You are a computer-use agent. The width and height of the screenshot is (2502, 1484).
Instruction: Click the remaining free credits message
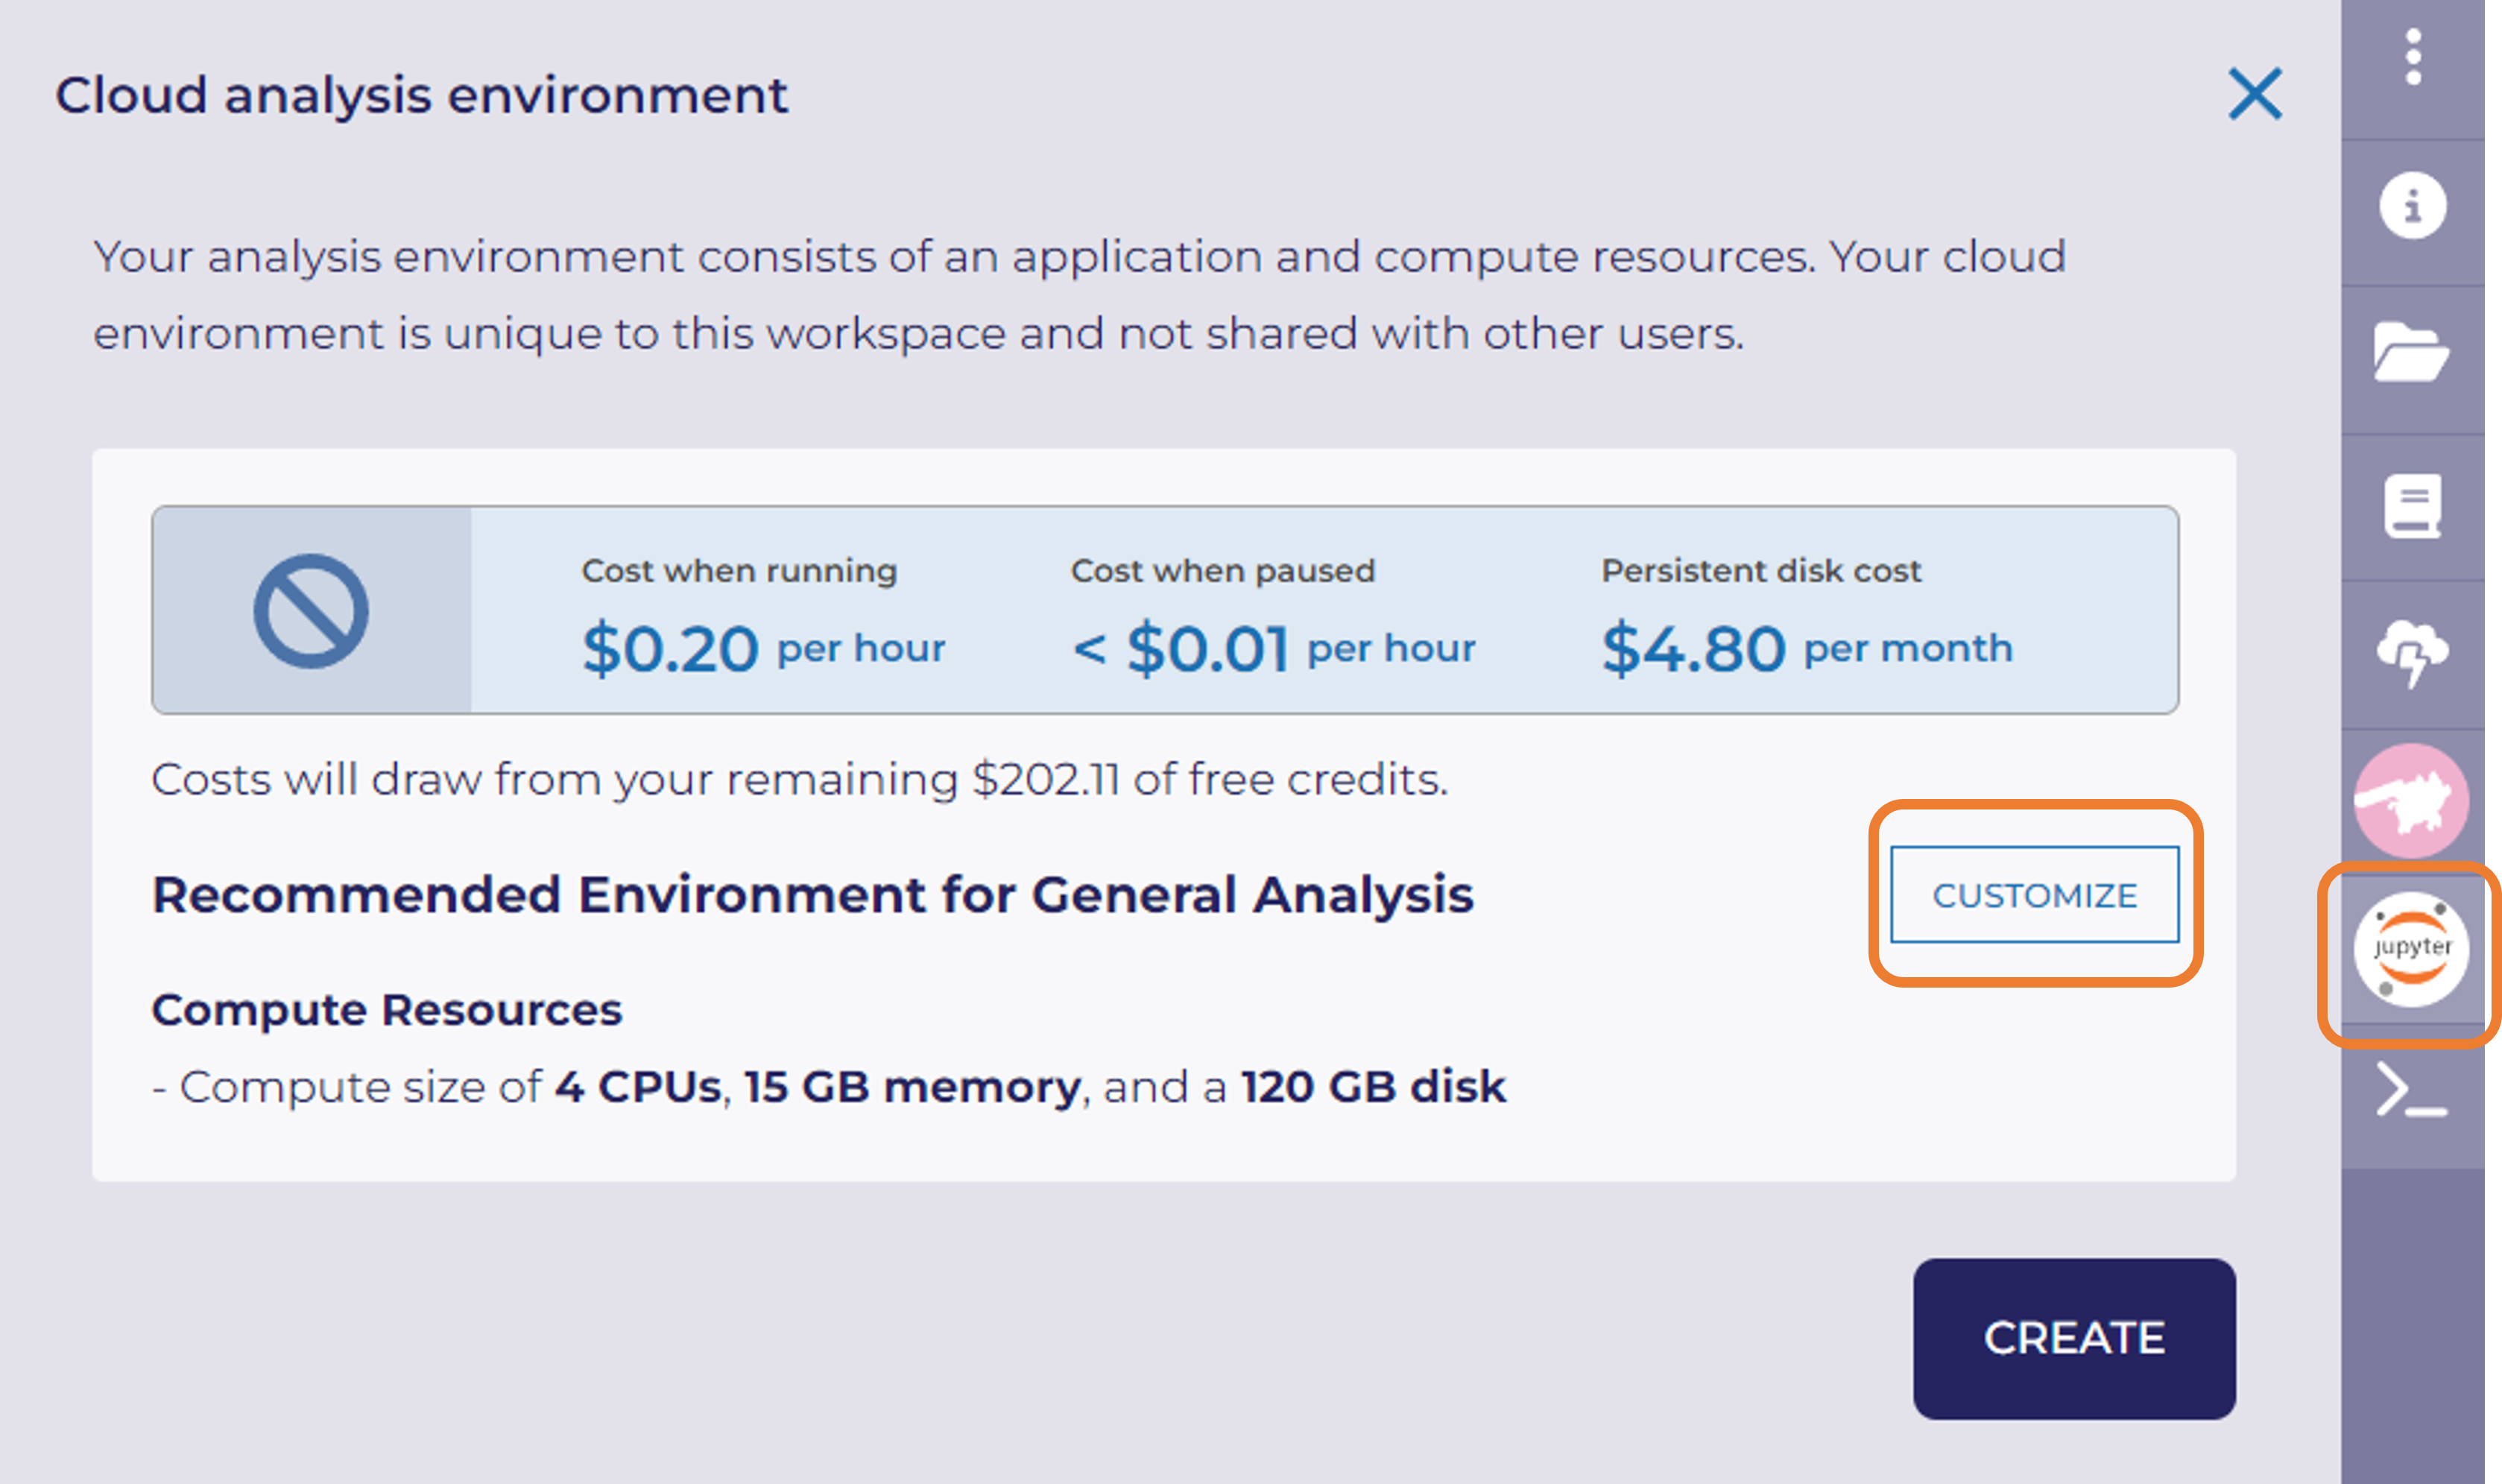point(799,779)
